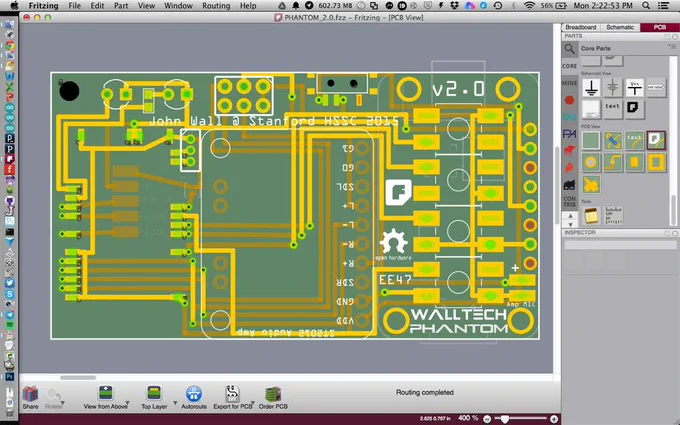Select the schematic frame part
The image size is (680, 425).
(x=591, y=109)
